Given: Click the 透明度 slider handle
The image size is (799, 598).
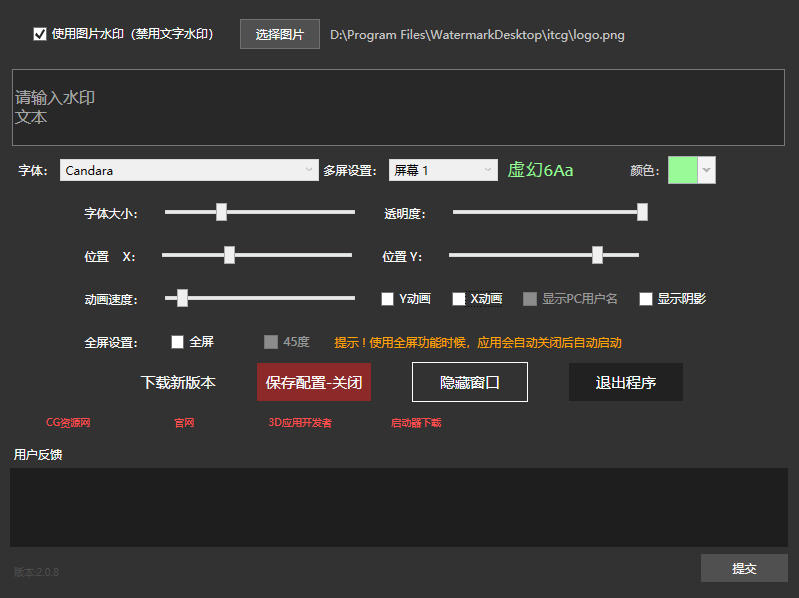Looking at the screenshot, I should click(x=642, y=212).
